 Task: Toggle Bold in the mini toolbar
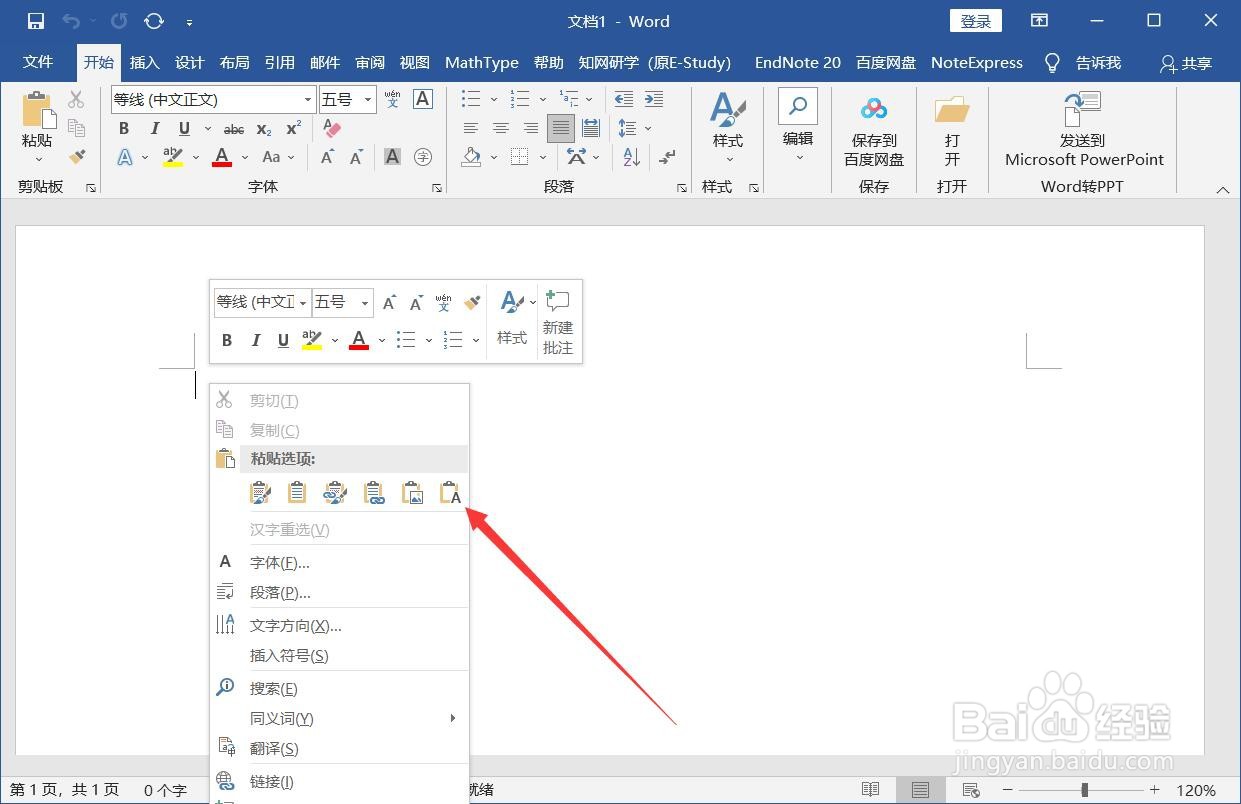pos(227,340)
